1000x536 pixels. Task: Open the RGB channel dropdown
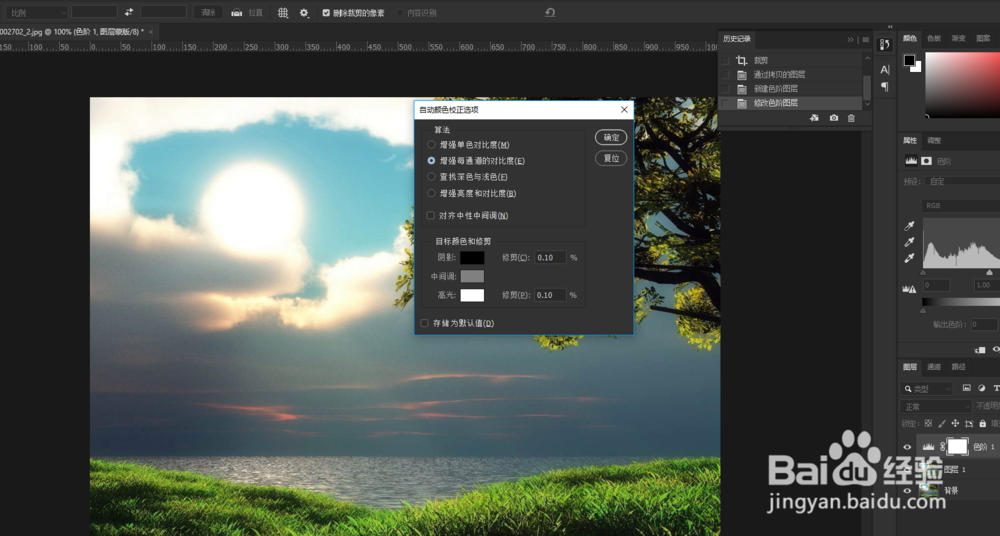[961, 205]
